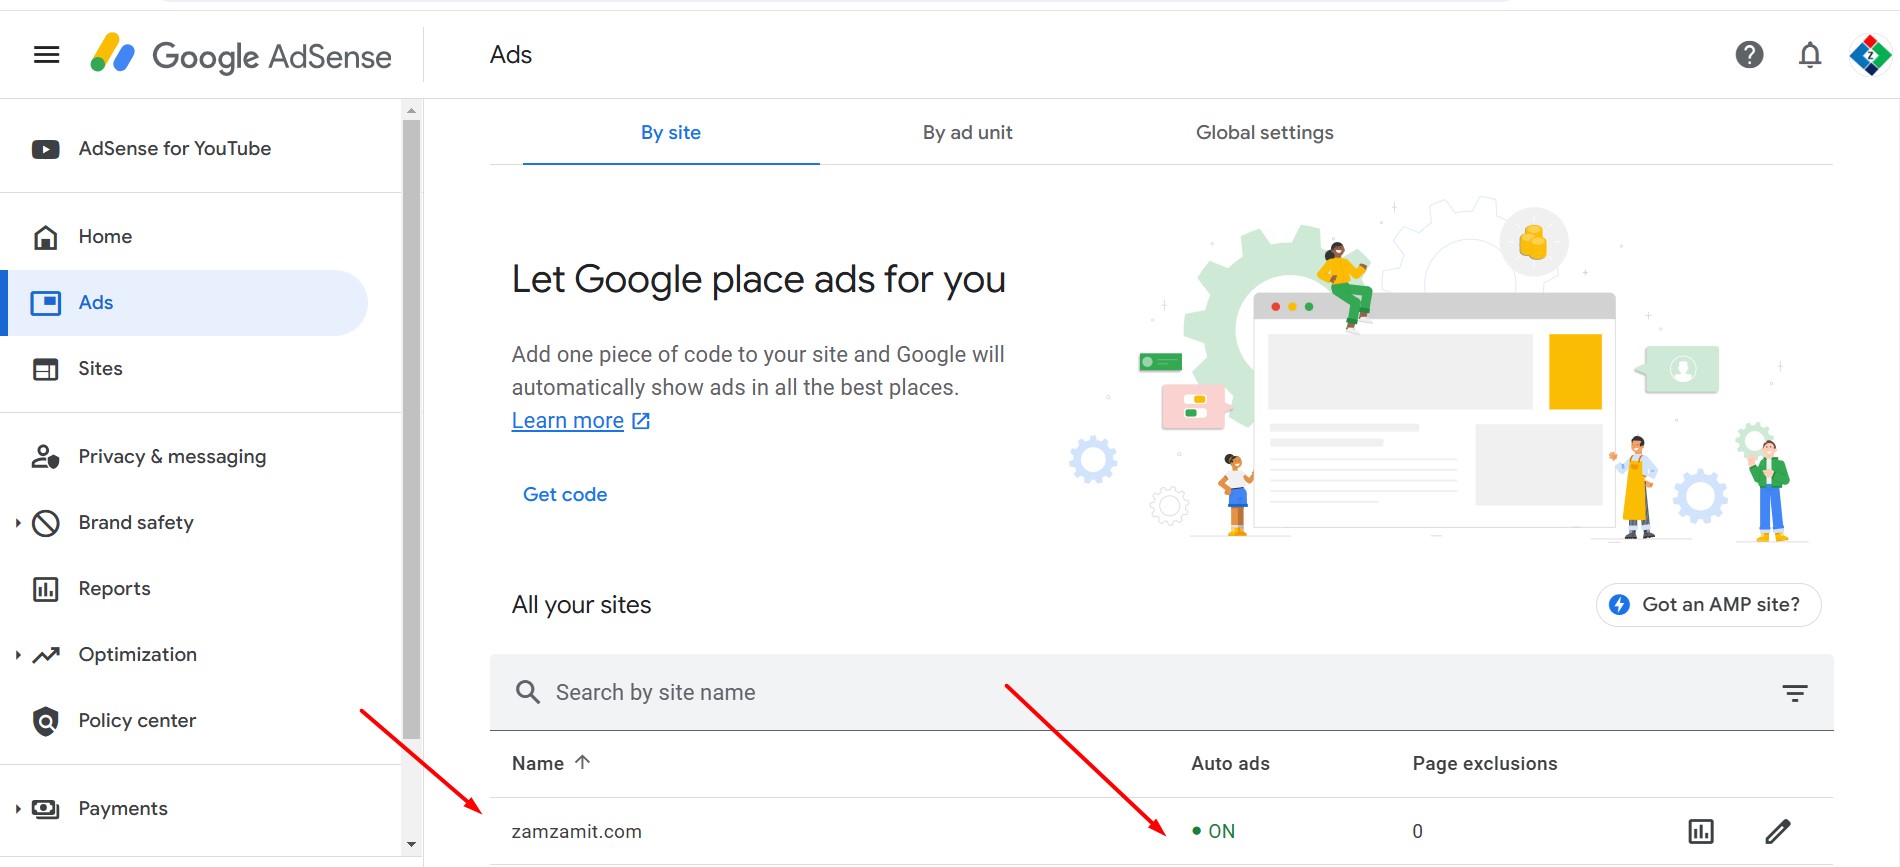Click the sidebar scrollbar up arrow
Viewport: 1900px width, 867px height.
click(411, 110)
